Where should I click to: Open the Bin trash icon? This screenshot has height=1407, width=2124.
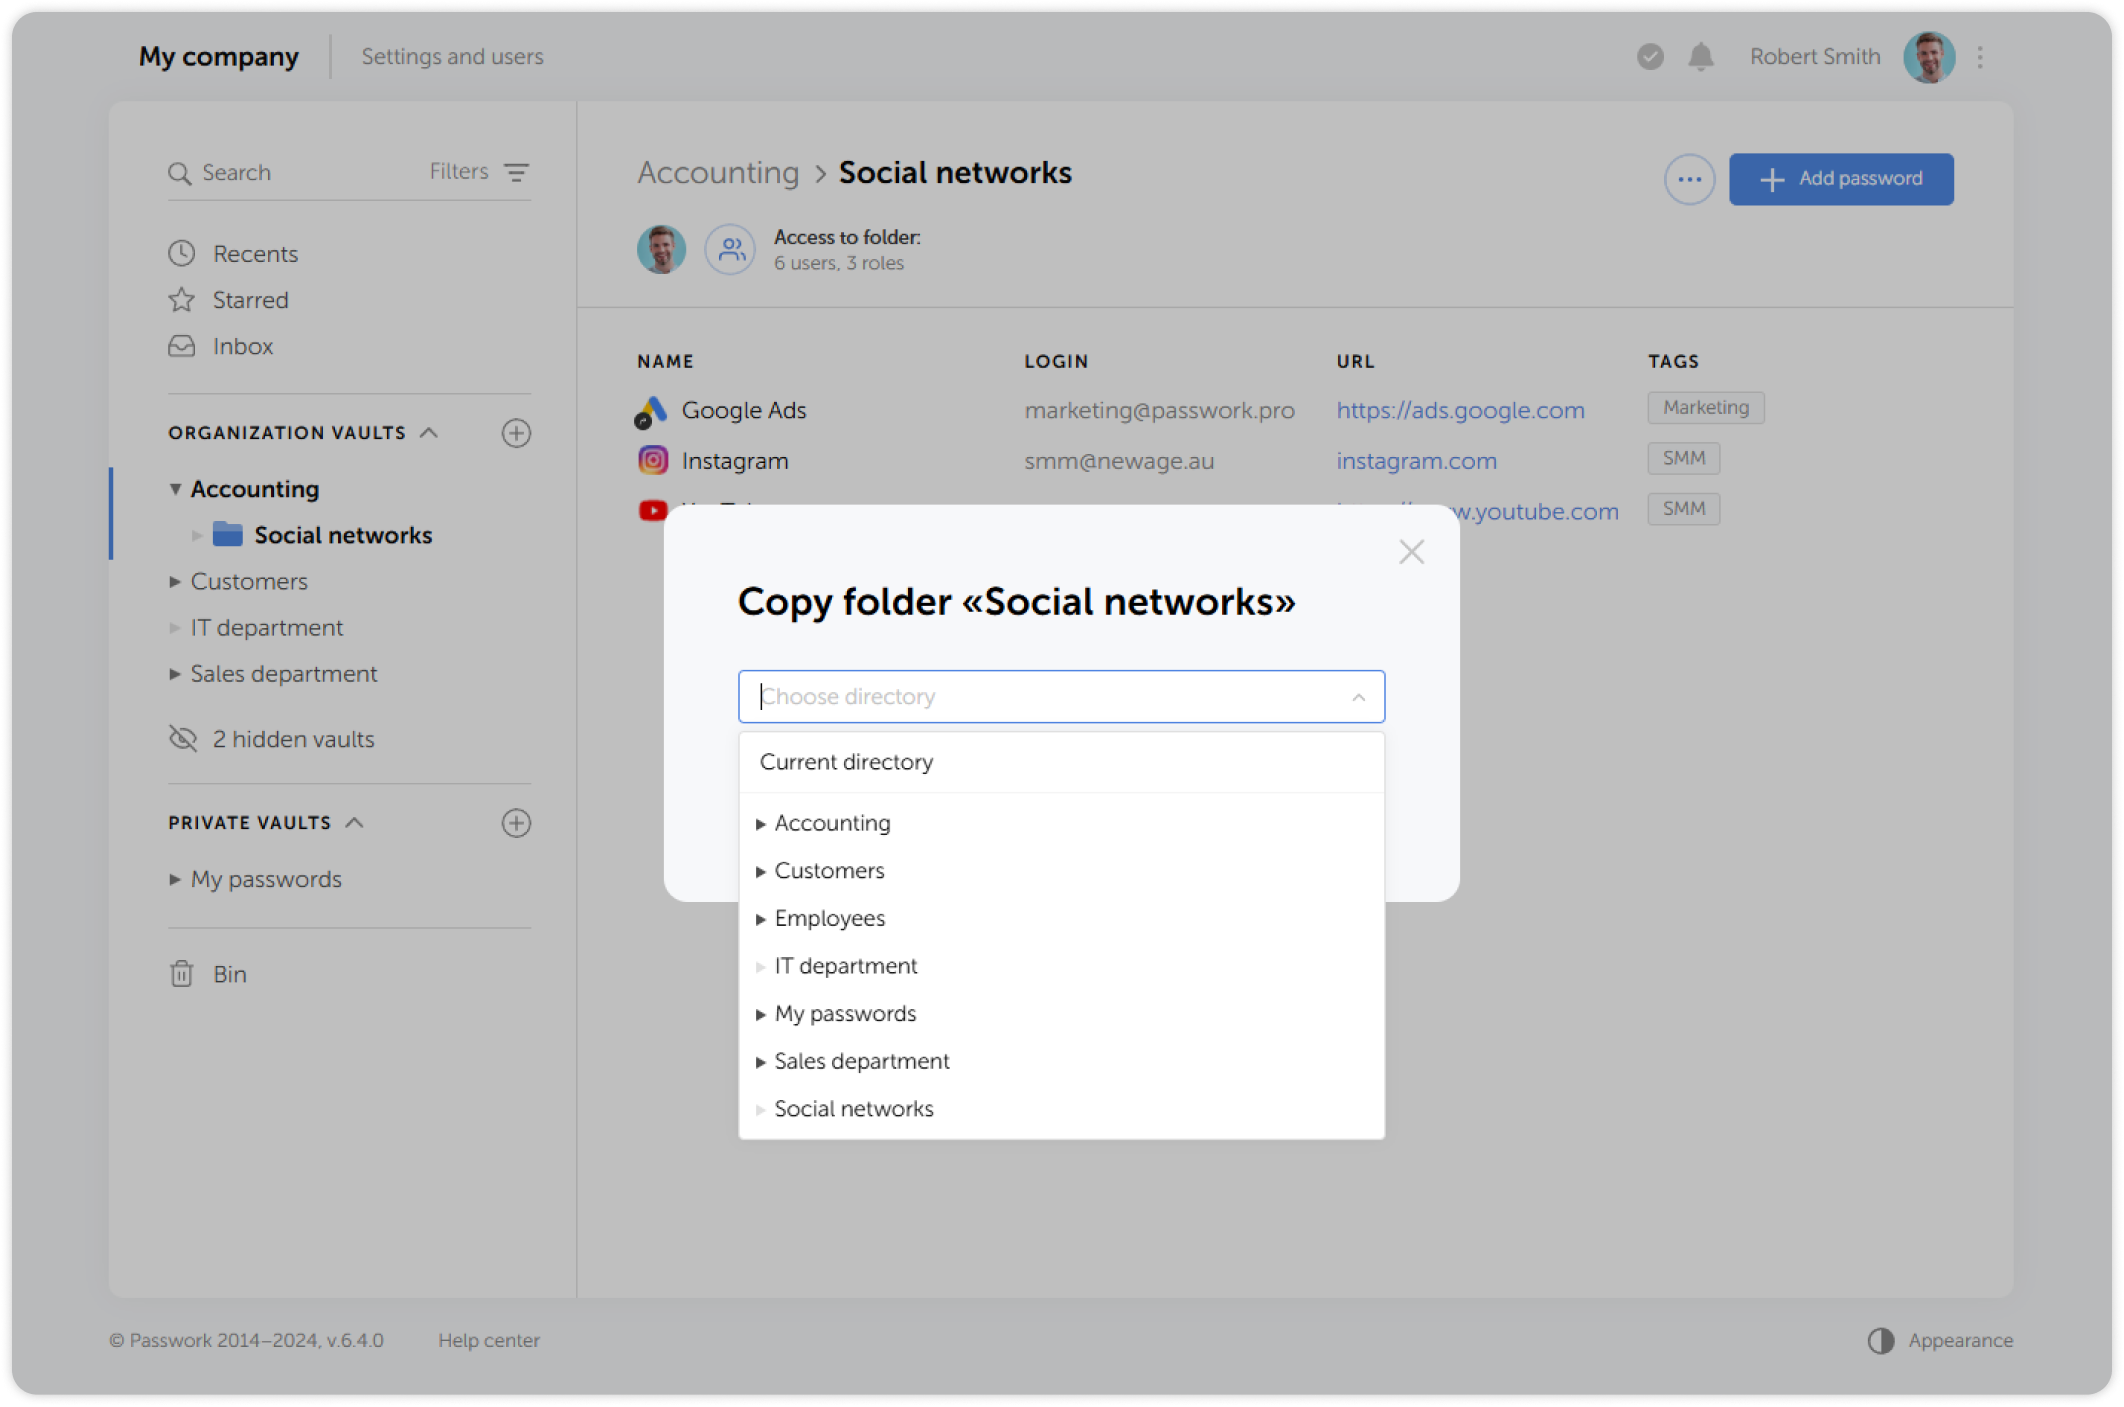[181, 973]
